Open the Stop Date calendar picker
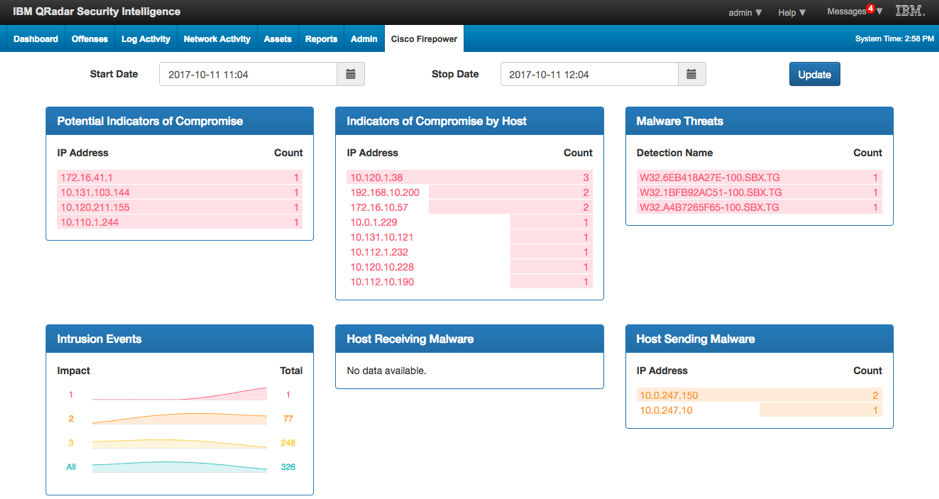This screenshot has height=499, width=939. [692, 75]
